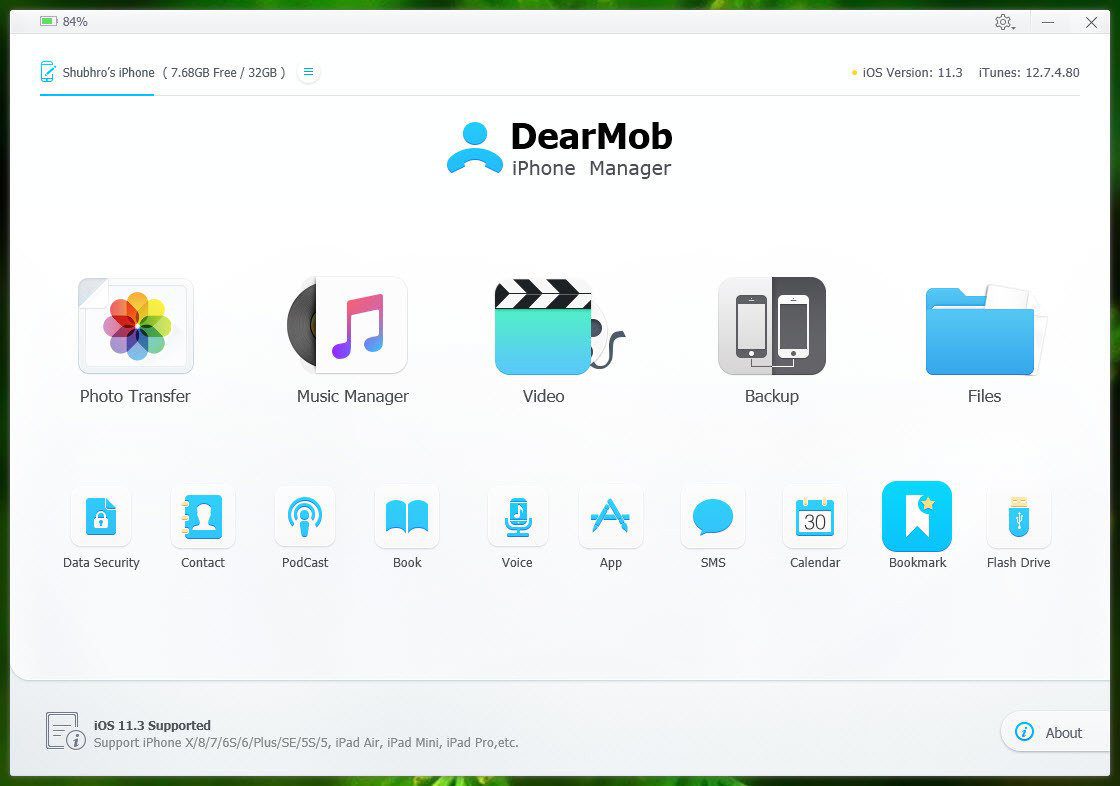Viewport: 1120px width, 786px height.
Task: Click the supported devices list text
Action: (306, 742)
